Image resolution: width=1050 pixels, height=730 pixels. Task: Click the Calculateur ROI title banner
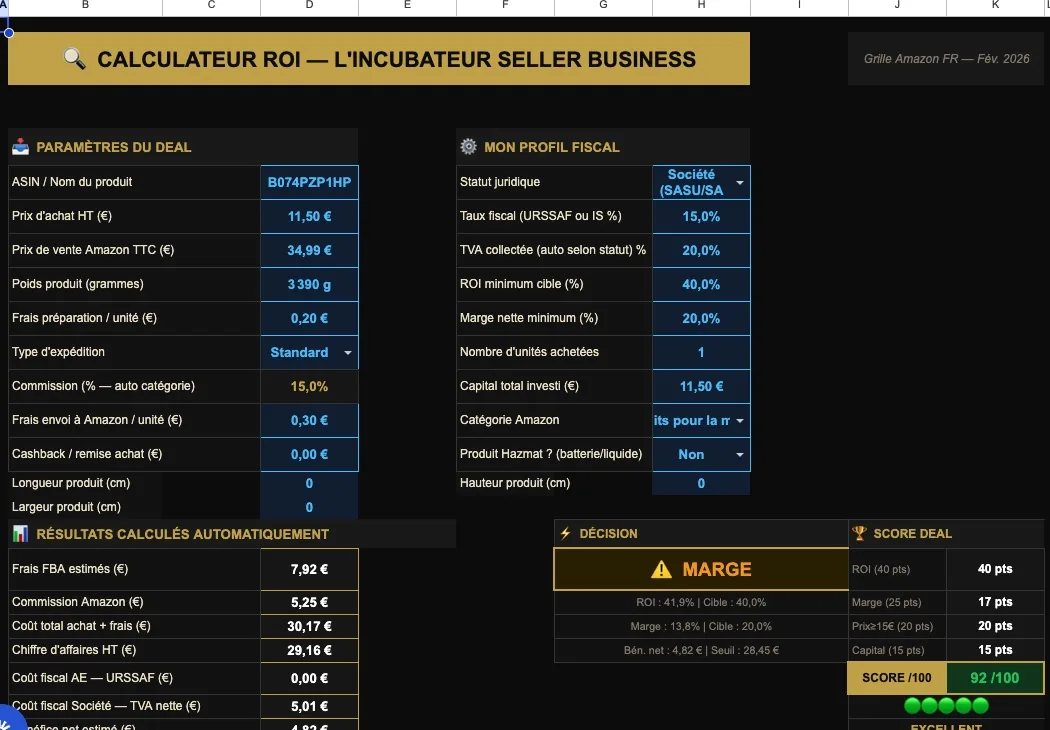(379, 59)
